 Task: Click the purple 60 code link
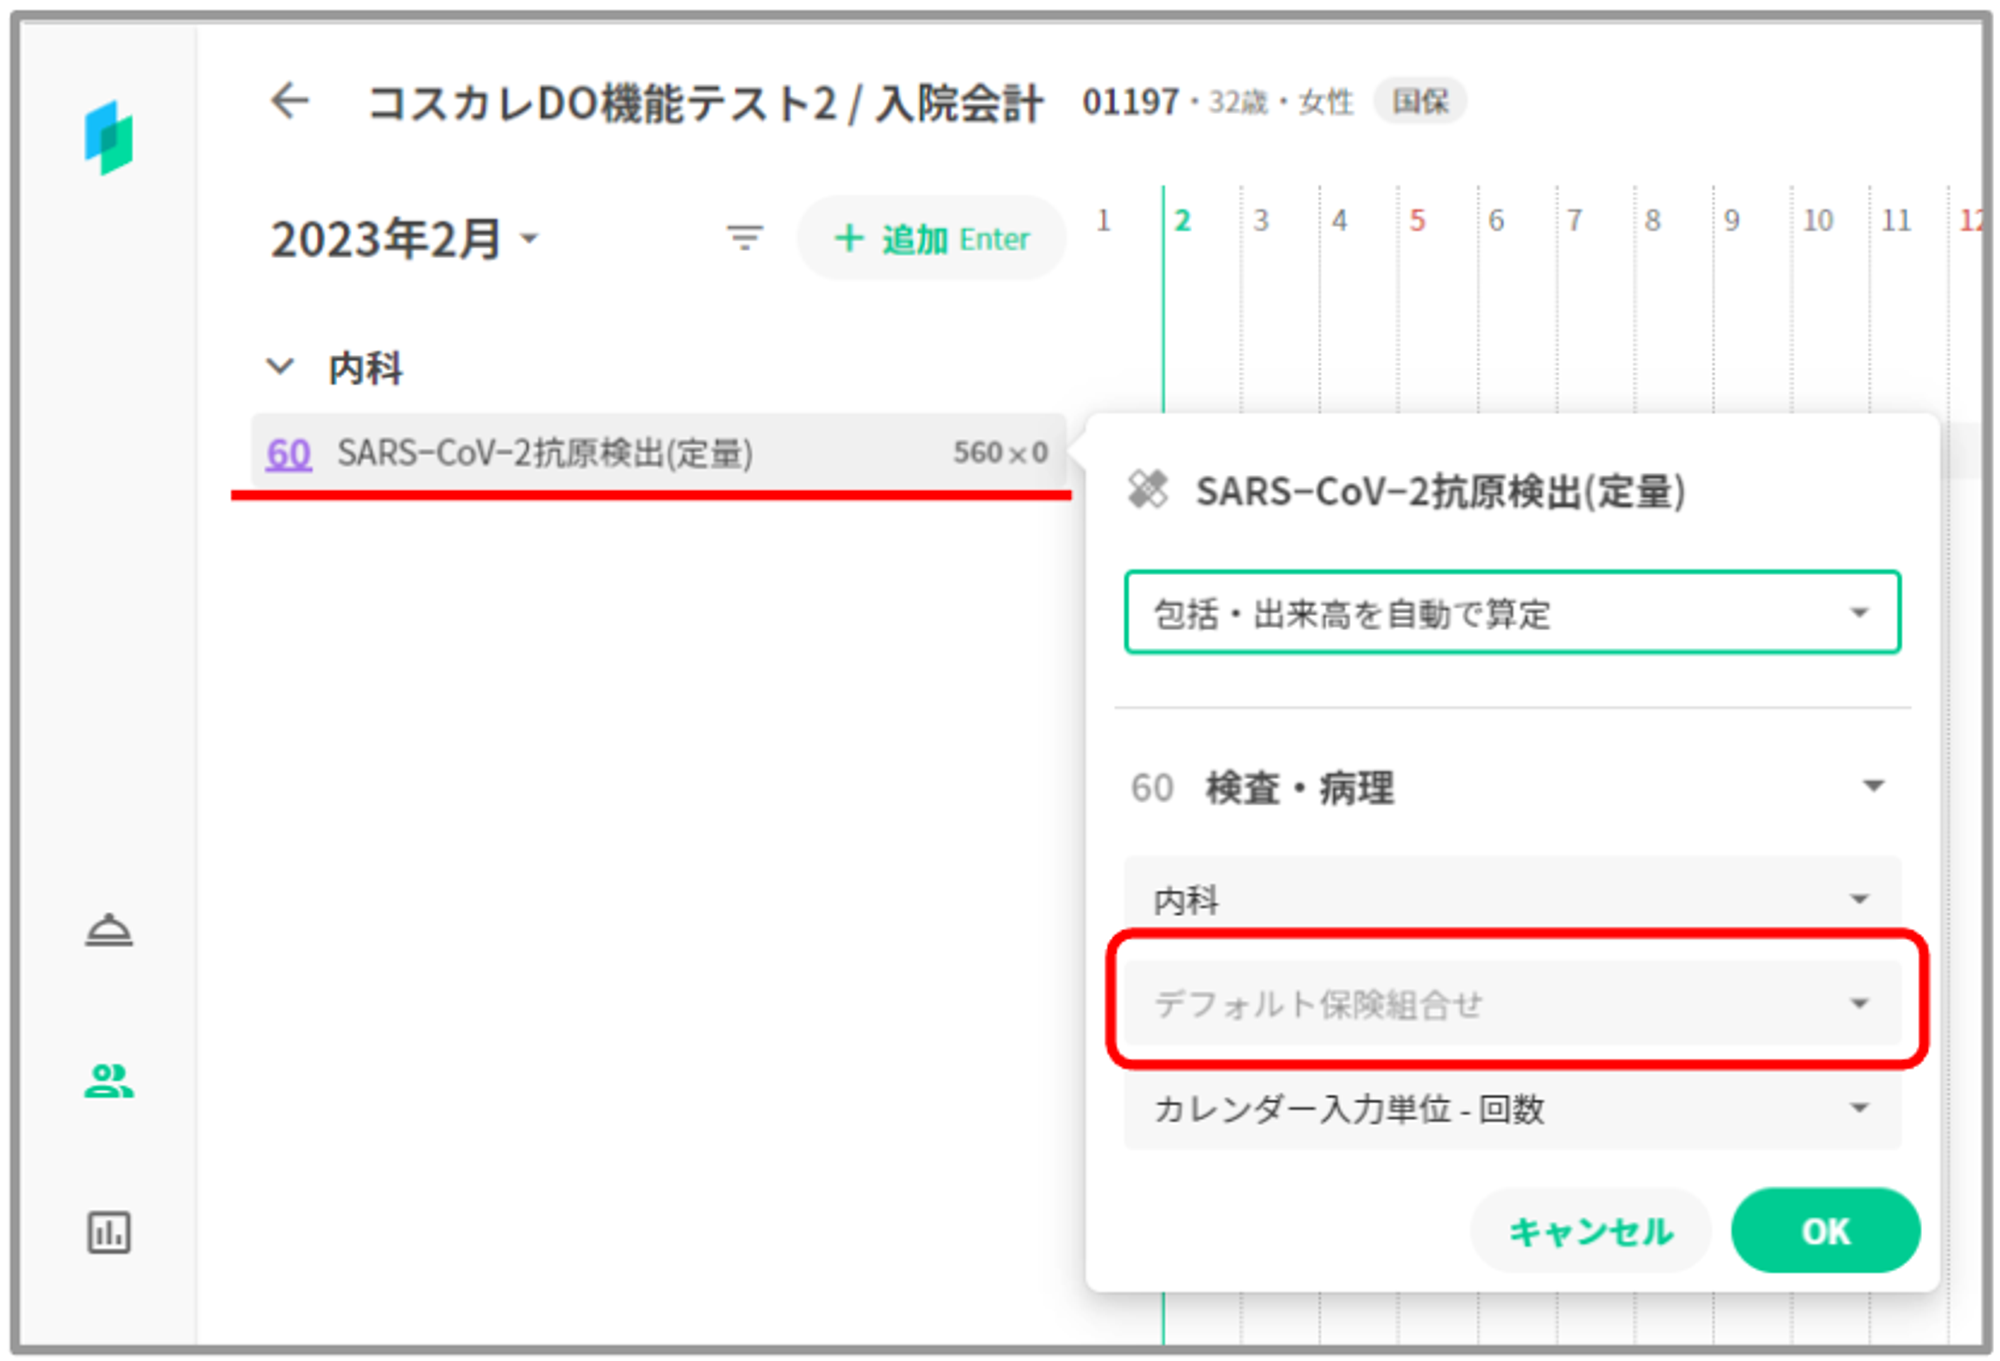pyautogui.click(x=288, y=454)
